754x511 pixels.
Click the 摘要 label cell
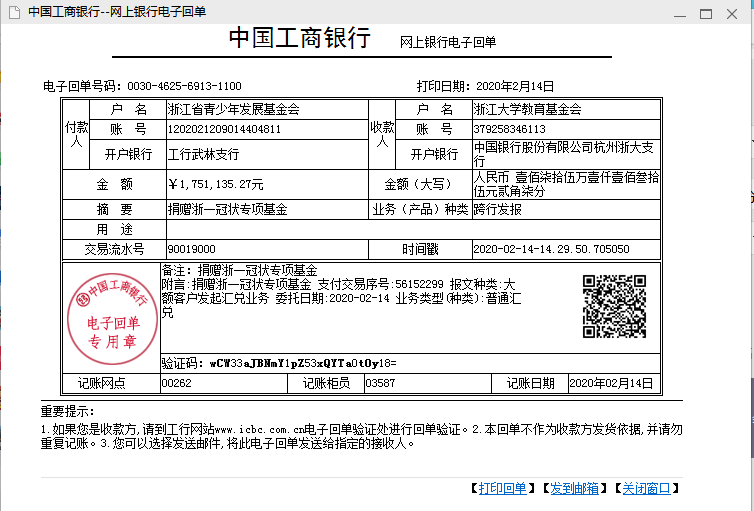click(114, 210)
